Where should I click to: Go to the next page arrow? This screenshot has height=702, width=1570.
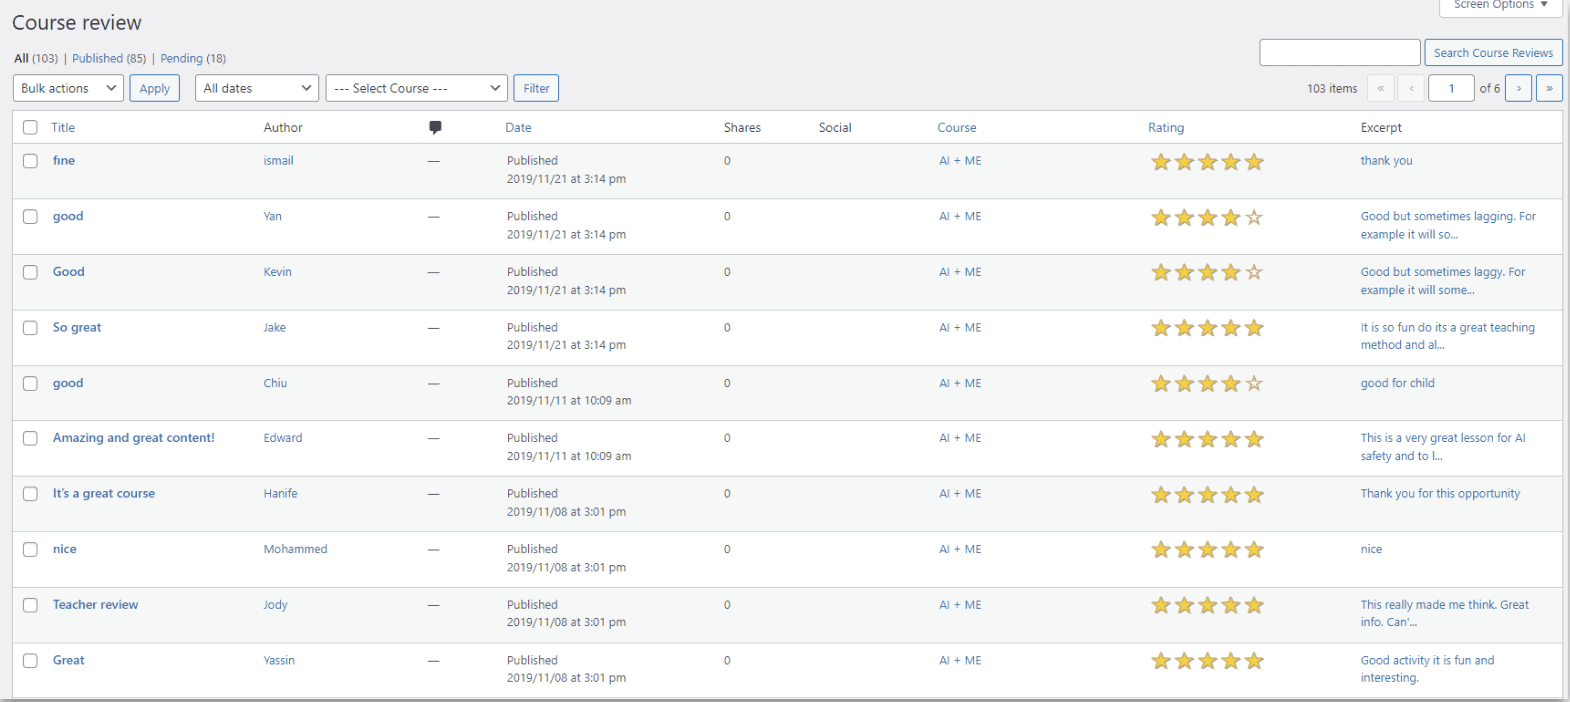point(1518,88)
